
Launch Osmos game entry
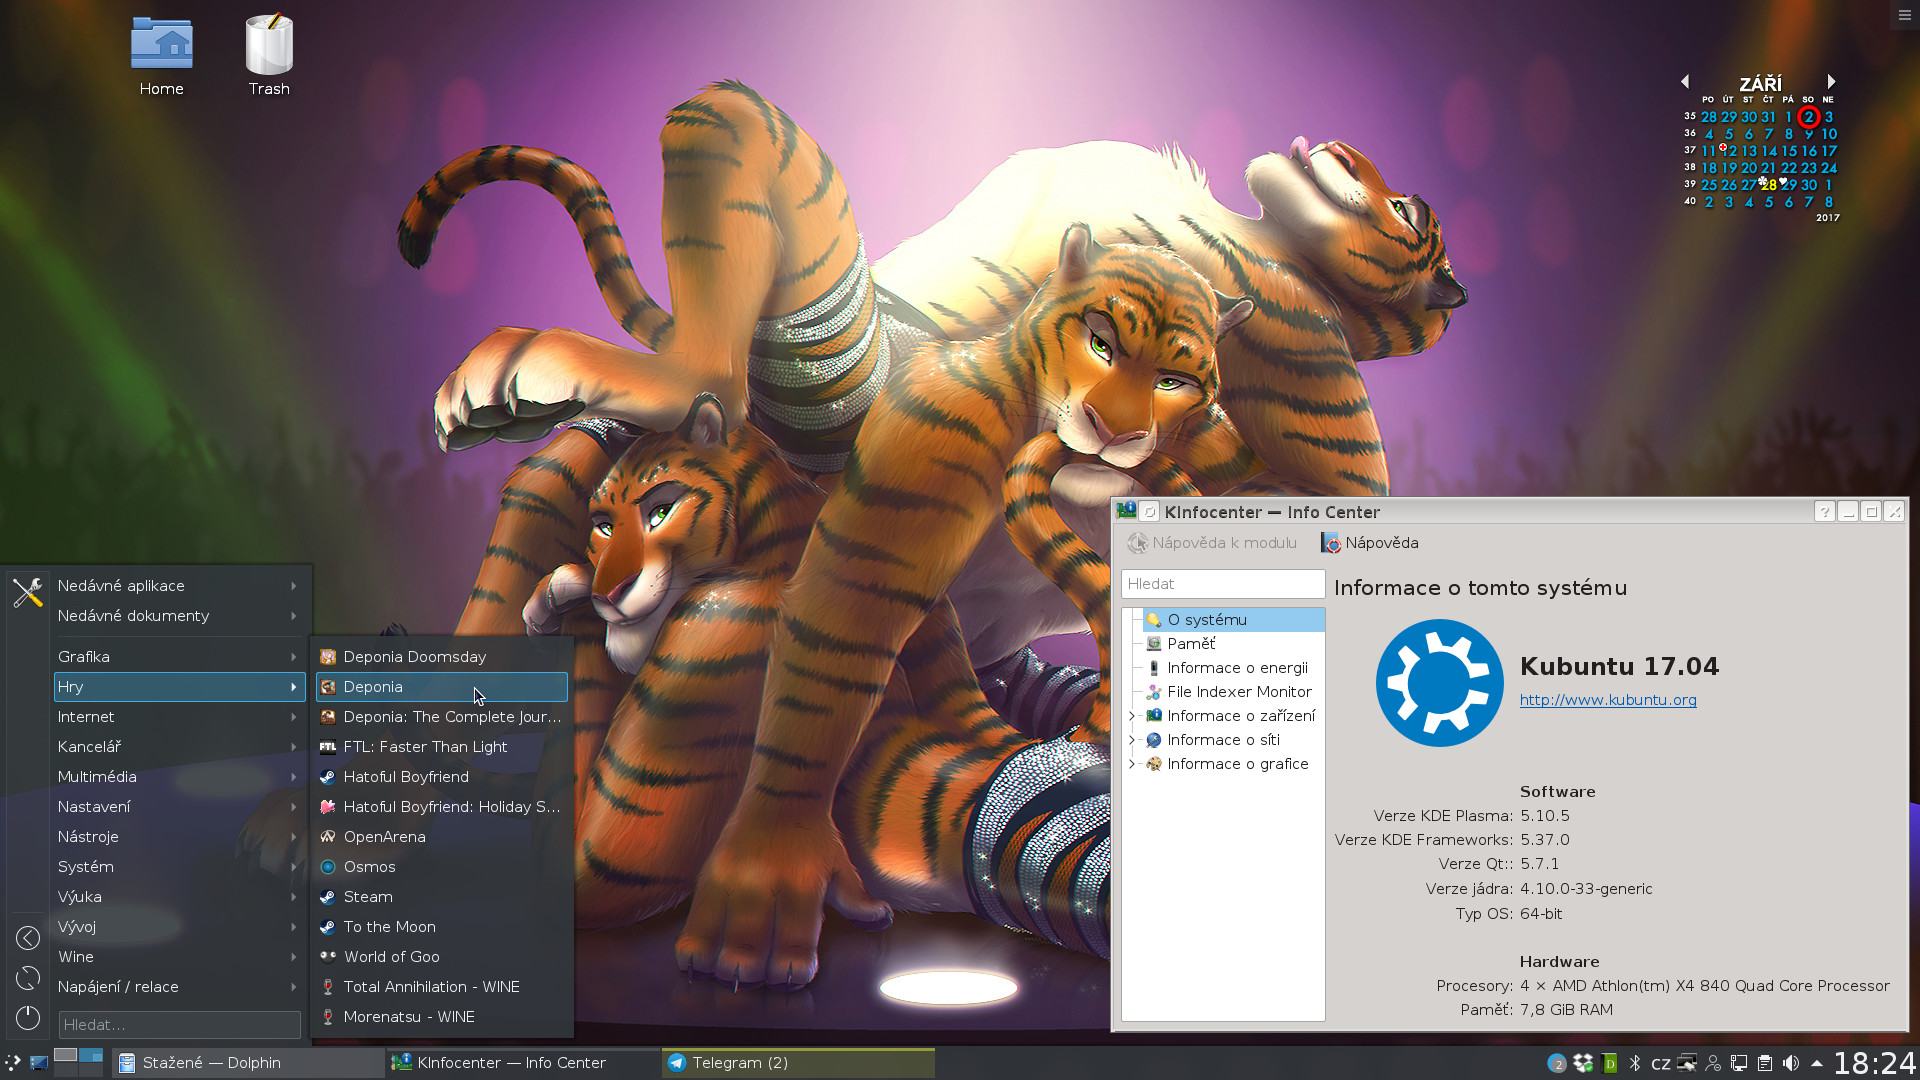click(442, 867)
